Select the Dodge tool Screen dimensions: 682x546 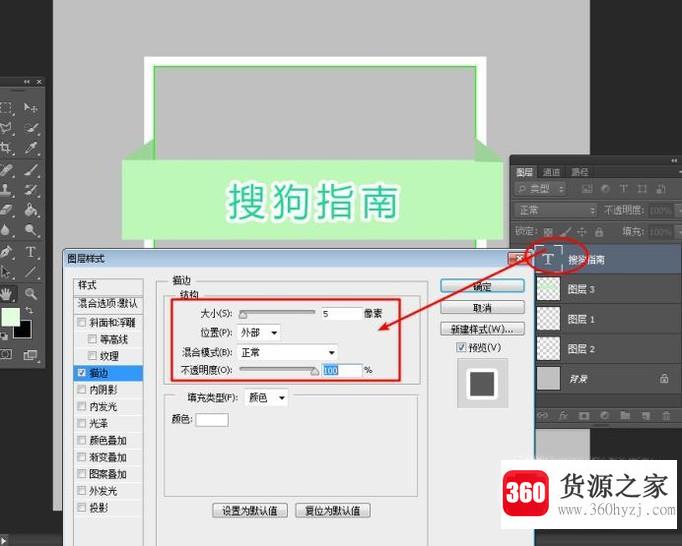click(30, 230)
